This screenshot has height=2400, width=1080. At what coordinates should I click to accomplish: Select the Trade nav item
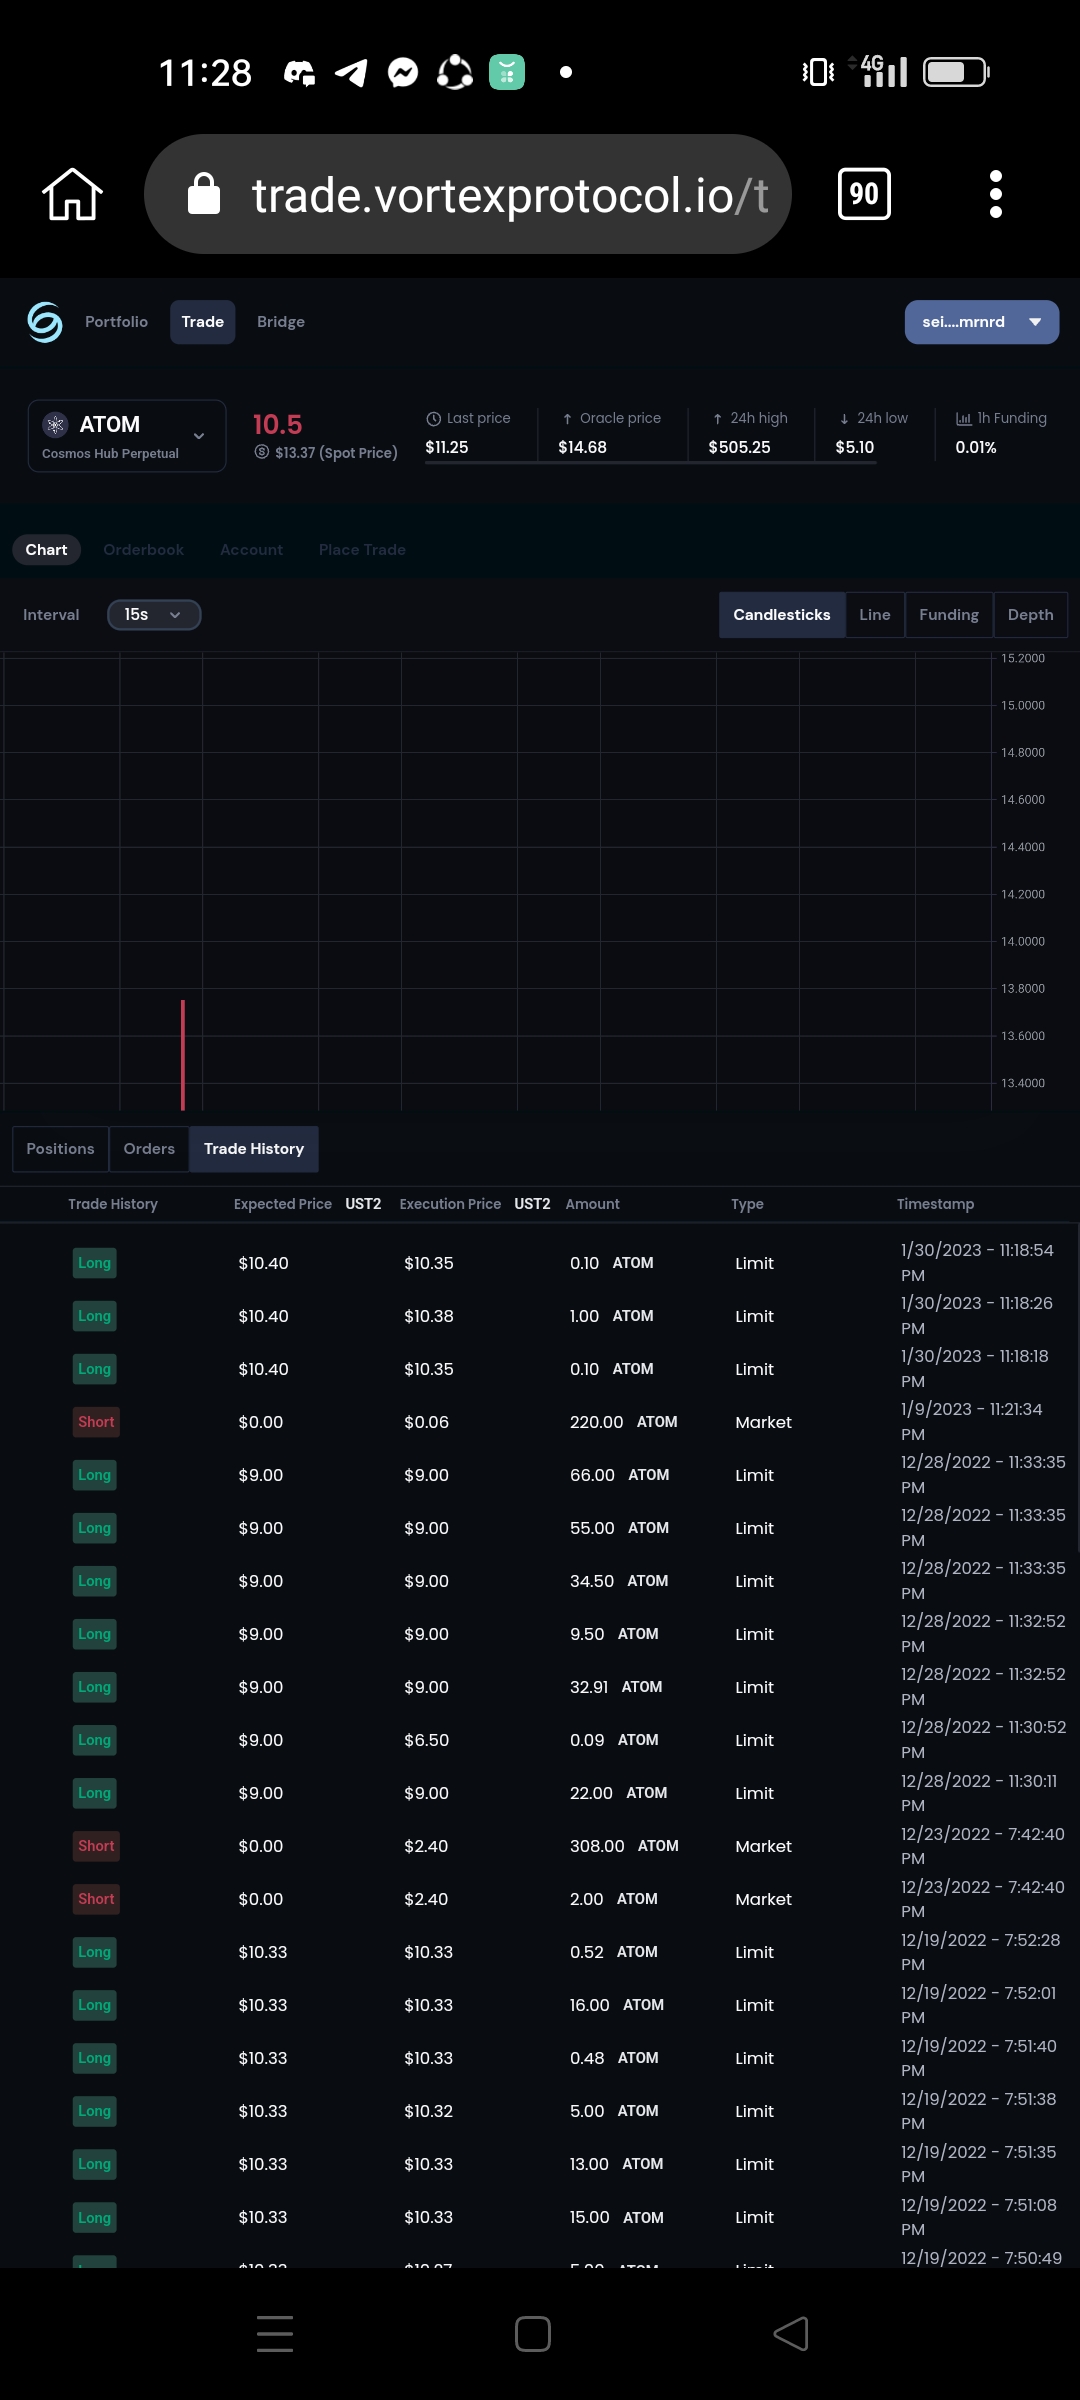tap(203, 322)
